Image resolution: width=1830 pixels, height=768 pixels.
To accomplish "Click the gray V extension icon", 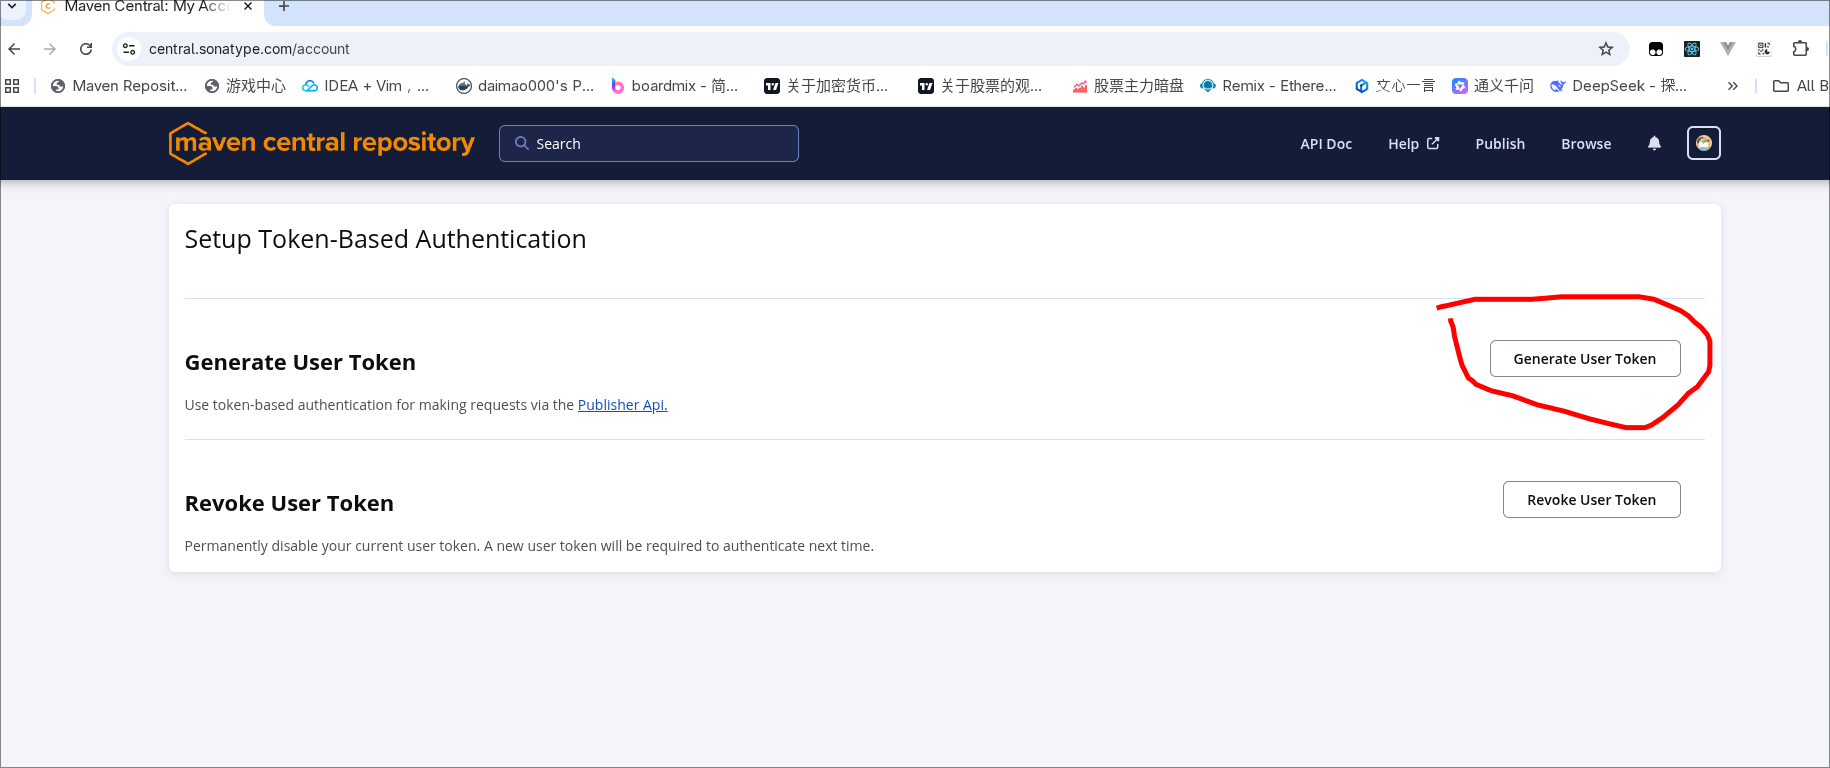I will click(1728, 49).
